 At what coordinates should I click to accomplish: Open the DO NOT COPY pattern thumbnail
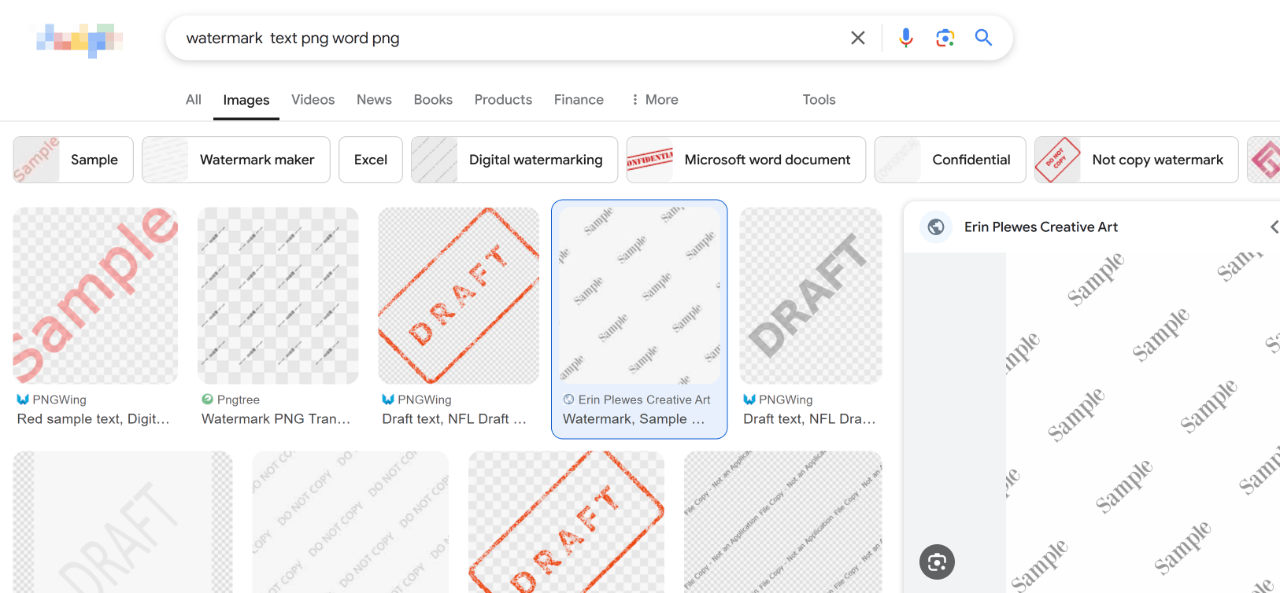[350, 522]
